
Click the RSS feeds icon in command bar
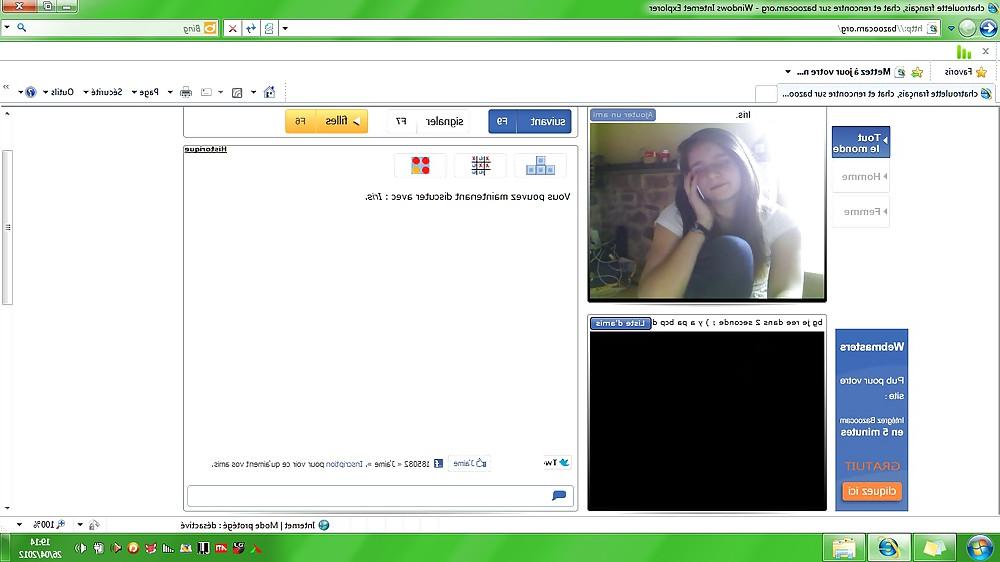[237, 92]
